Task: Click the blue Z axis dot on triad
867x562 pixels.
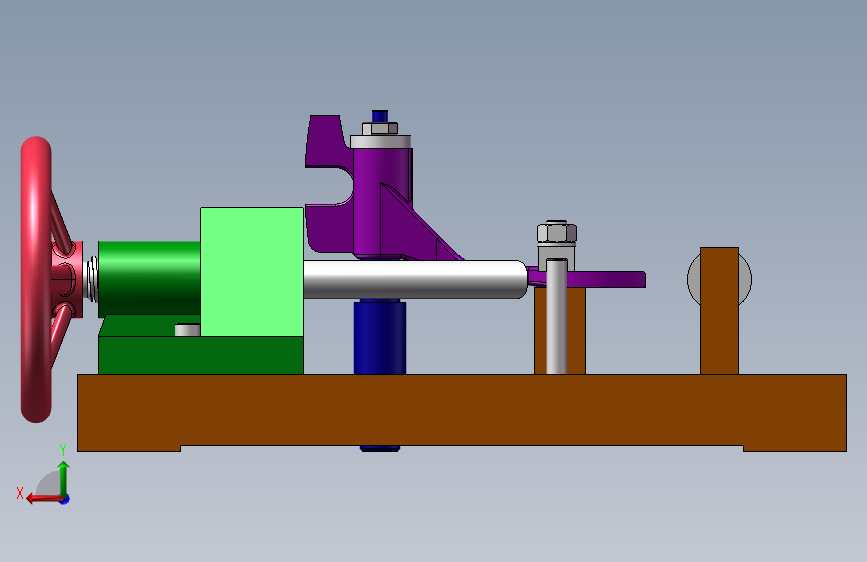Action: pos(65,499)
